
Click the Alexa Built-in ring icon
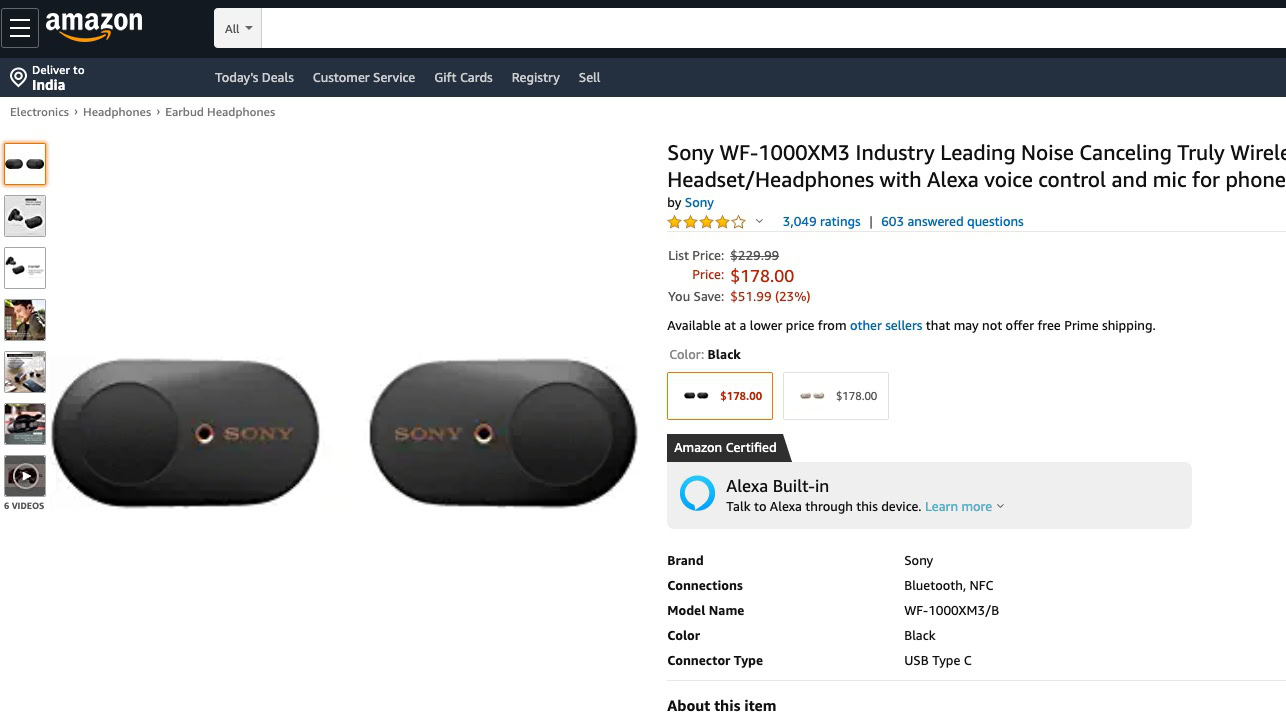(697, 494)
